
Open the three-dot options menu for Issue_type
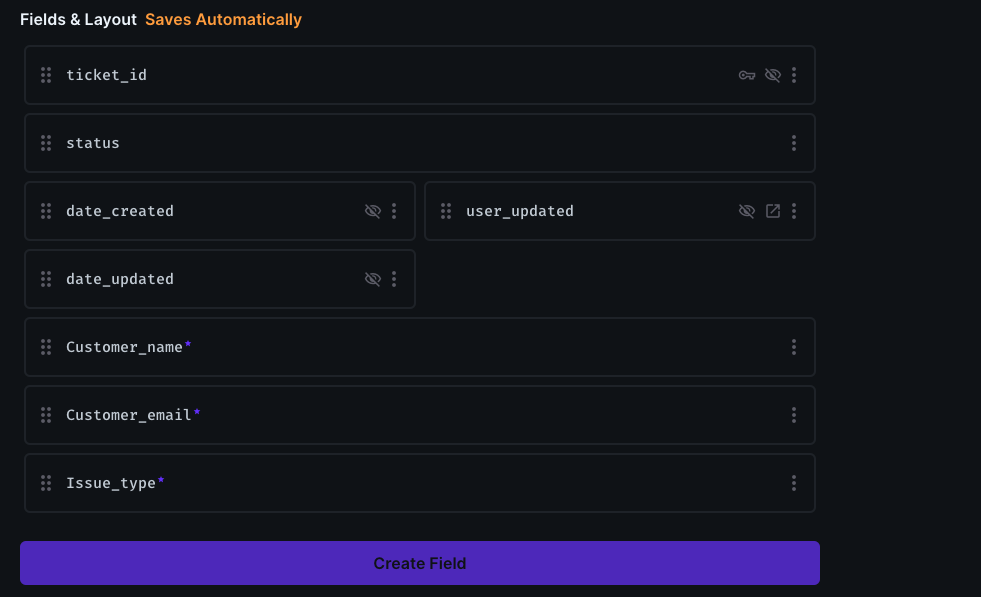794,483
